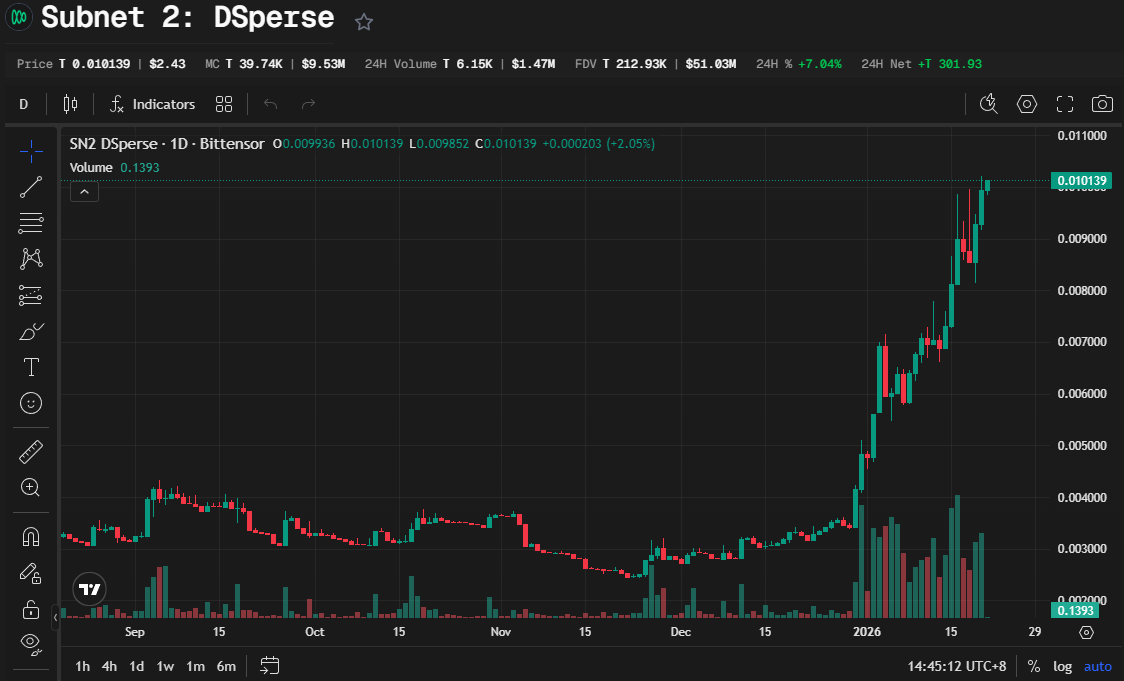
Task: Open the D interval dropdown
Action: point(23,103)
